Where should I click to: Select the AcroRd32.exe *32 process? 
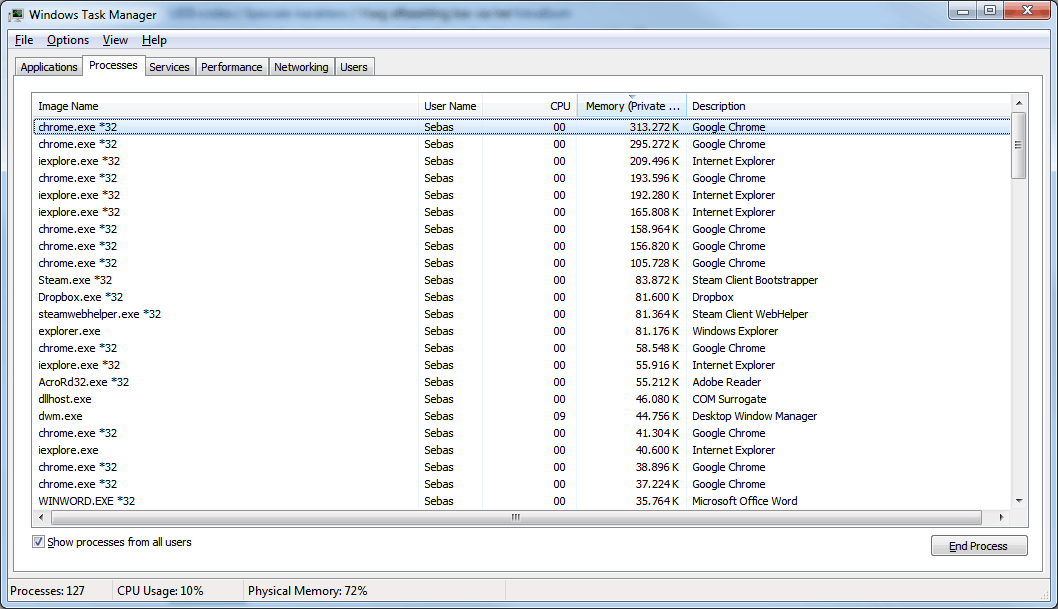pos(522,382)
